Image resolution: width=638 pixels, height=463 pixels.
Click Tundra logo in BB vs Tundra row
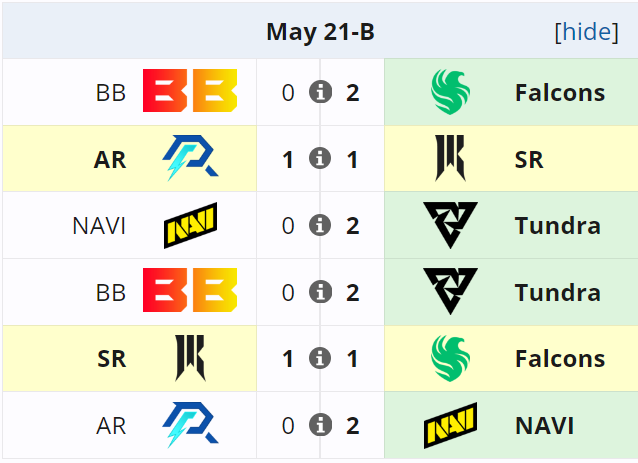449,292
